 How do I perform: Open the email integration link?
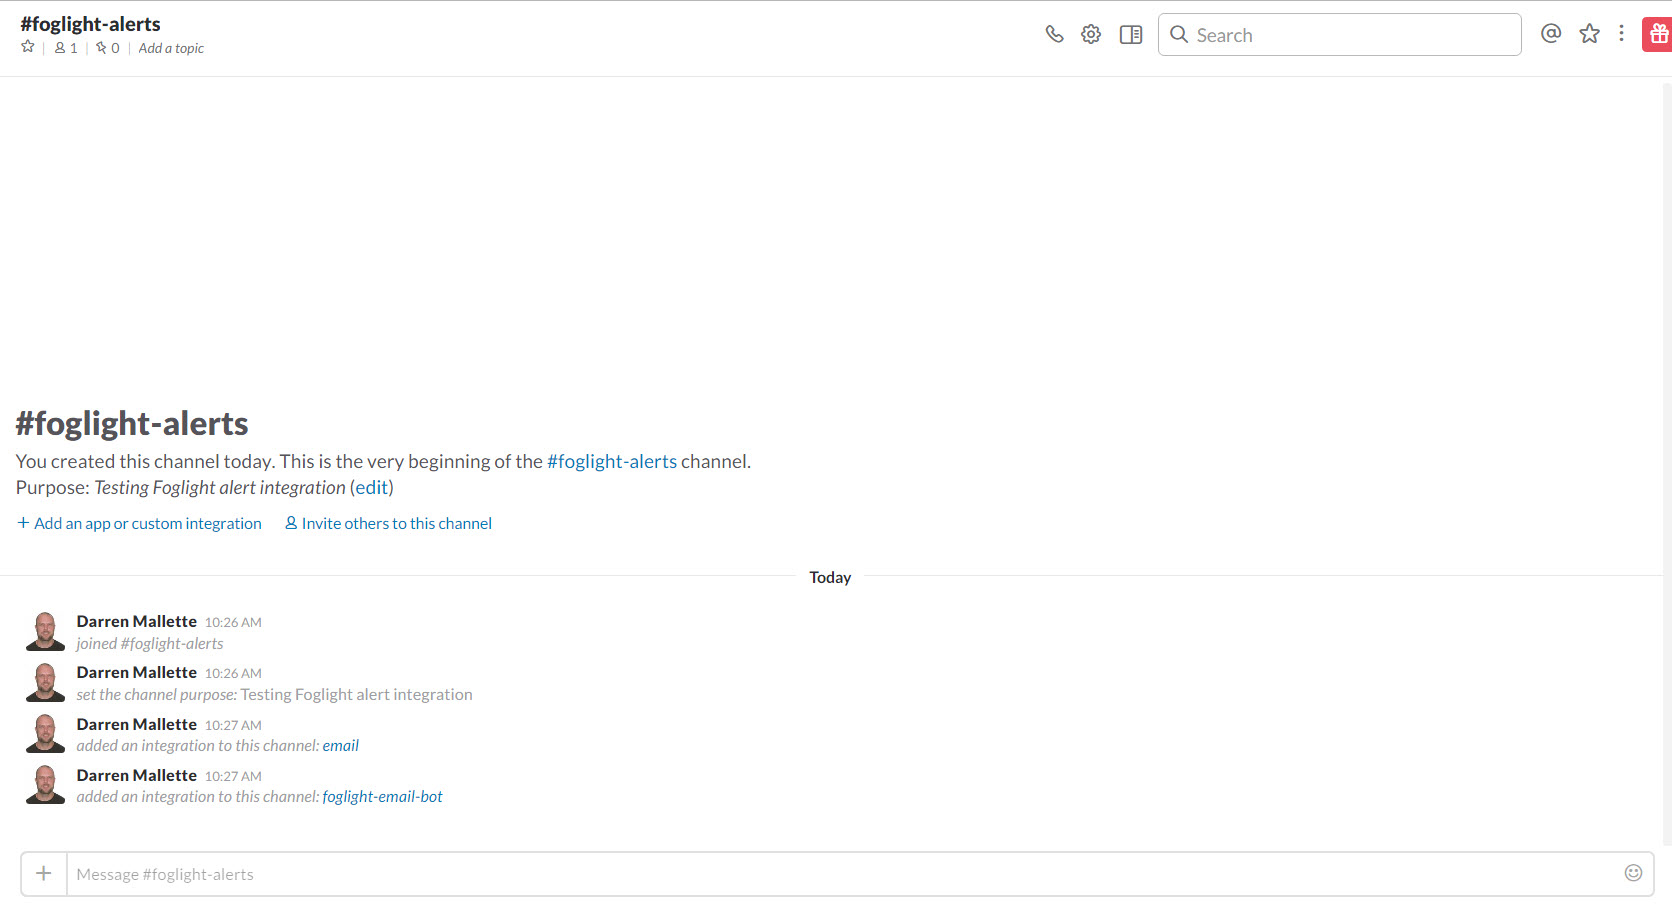pos(340,745)
